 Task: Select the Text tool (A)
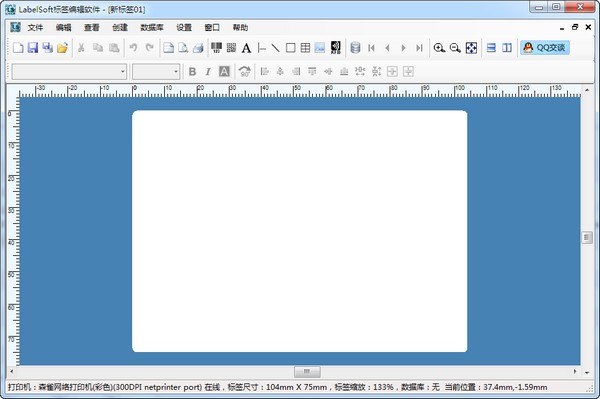(x=246, y=48)
